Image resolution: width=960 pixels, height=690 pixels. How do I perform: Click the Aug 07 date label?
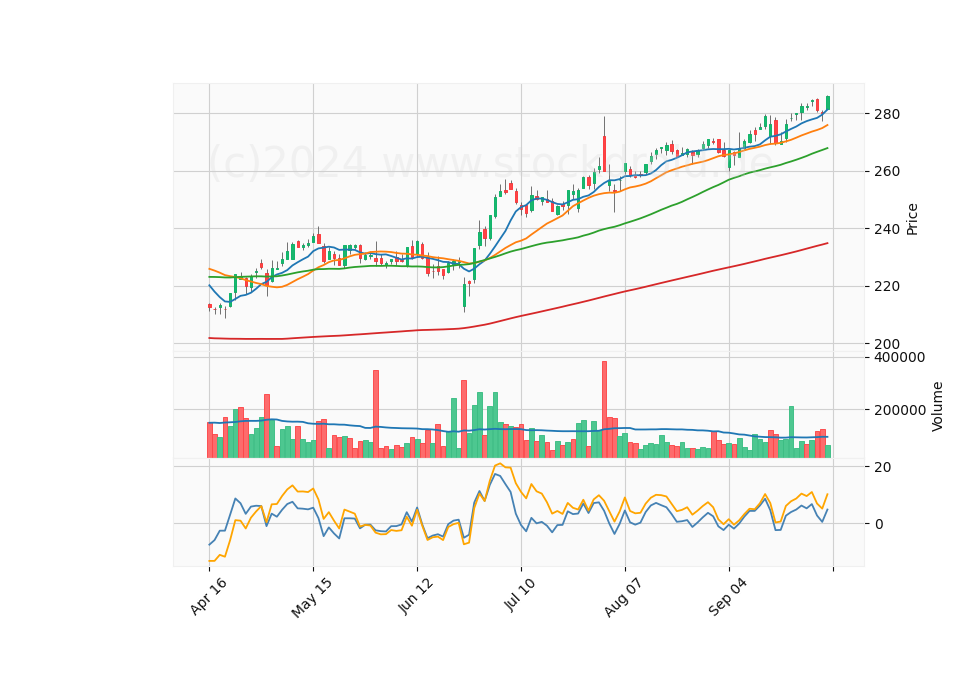click(623, 597)
